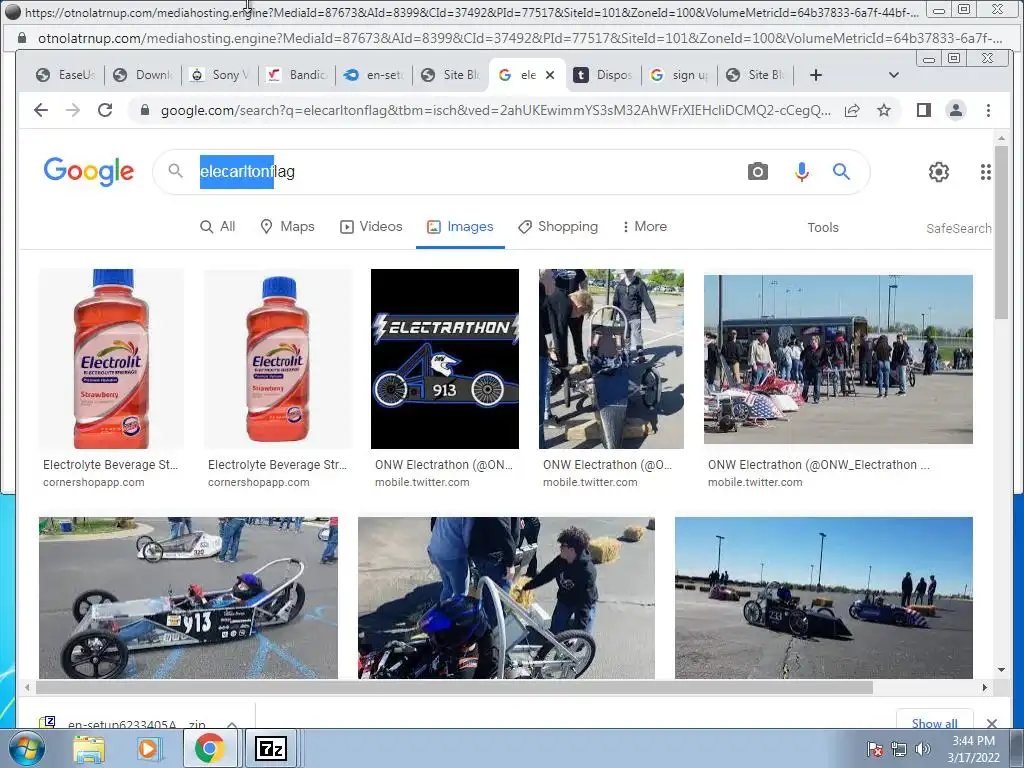Viewport: 1024px width, 768px height.
Task: Open the Electrathon 913 logo thumbnail
Action: (x=445, y=359)
